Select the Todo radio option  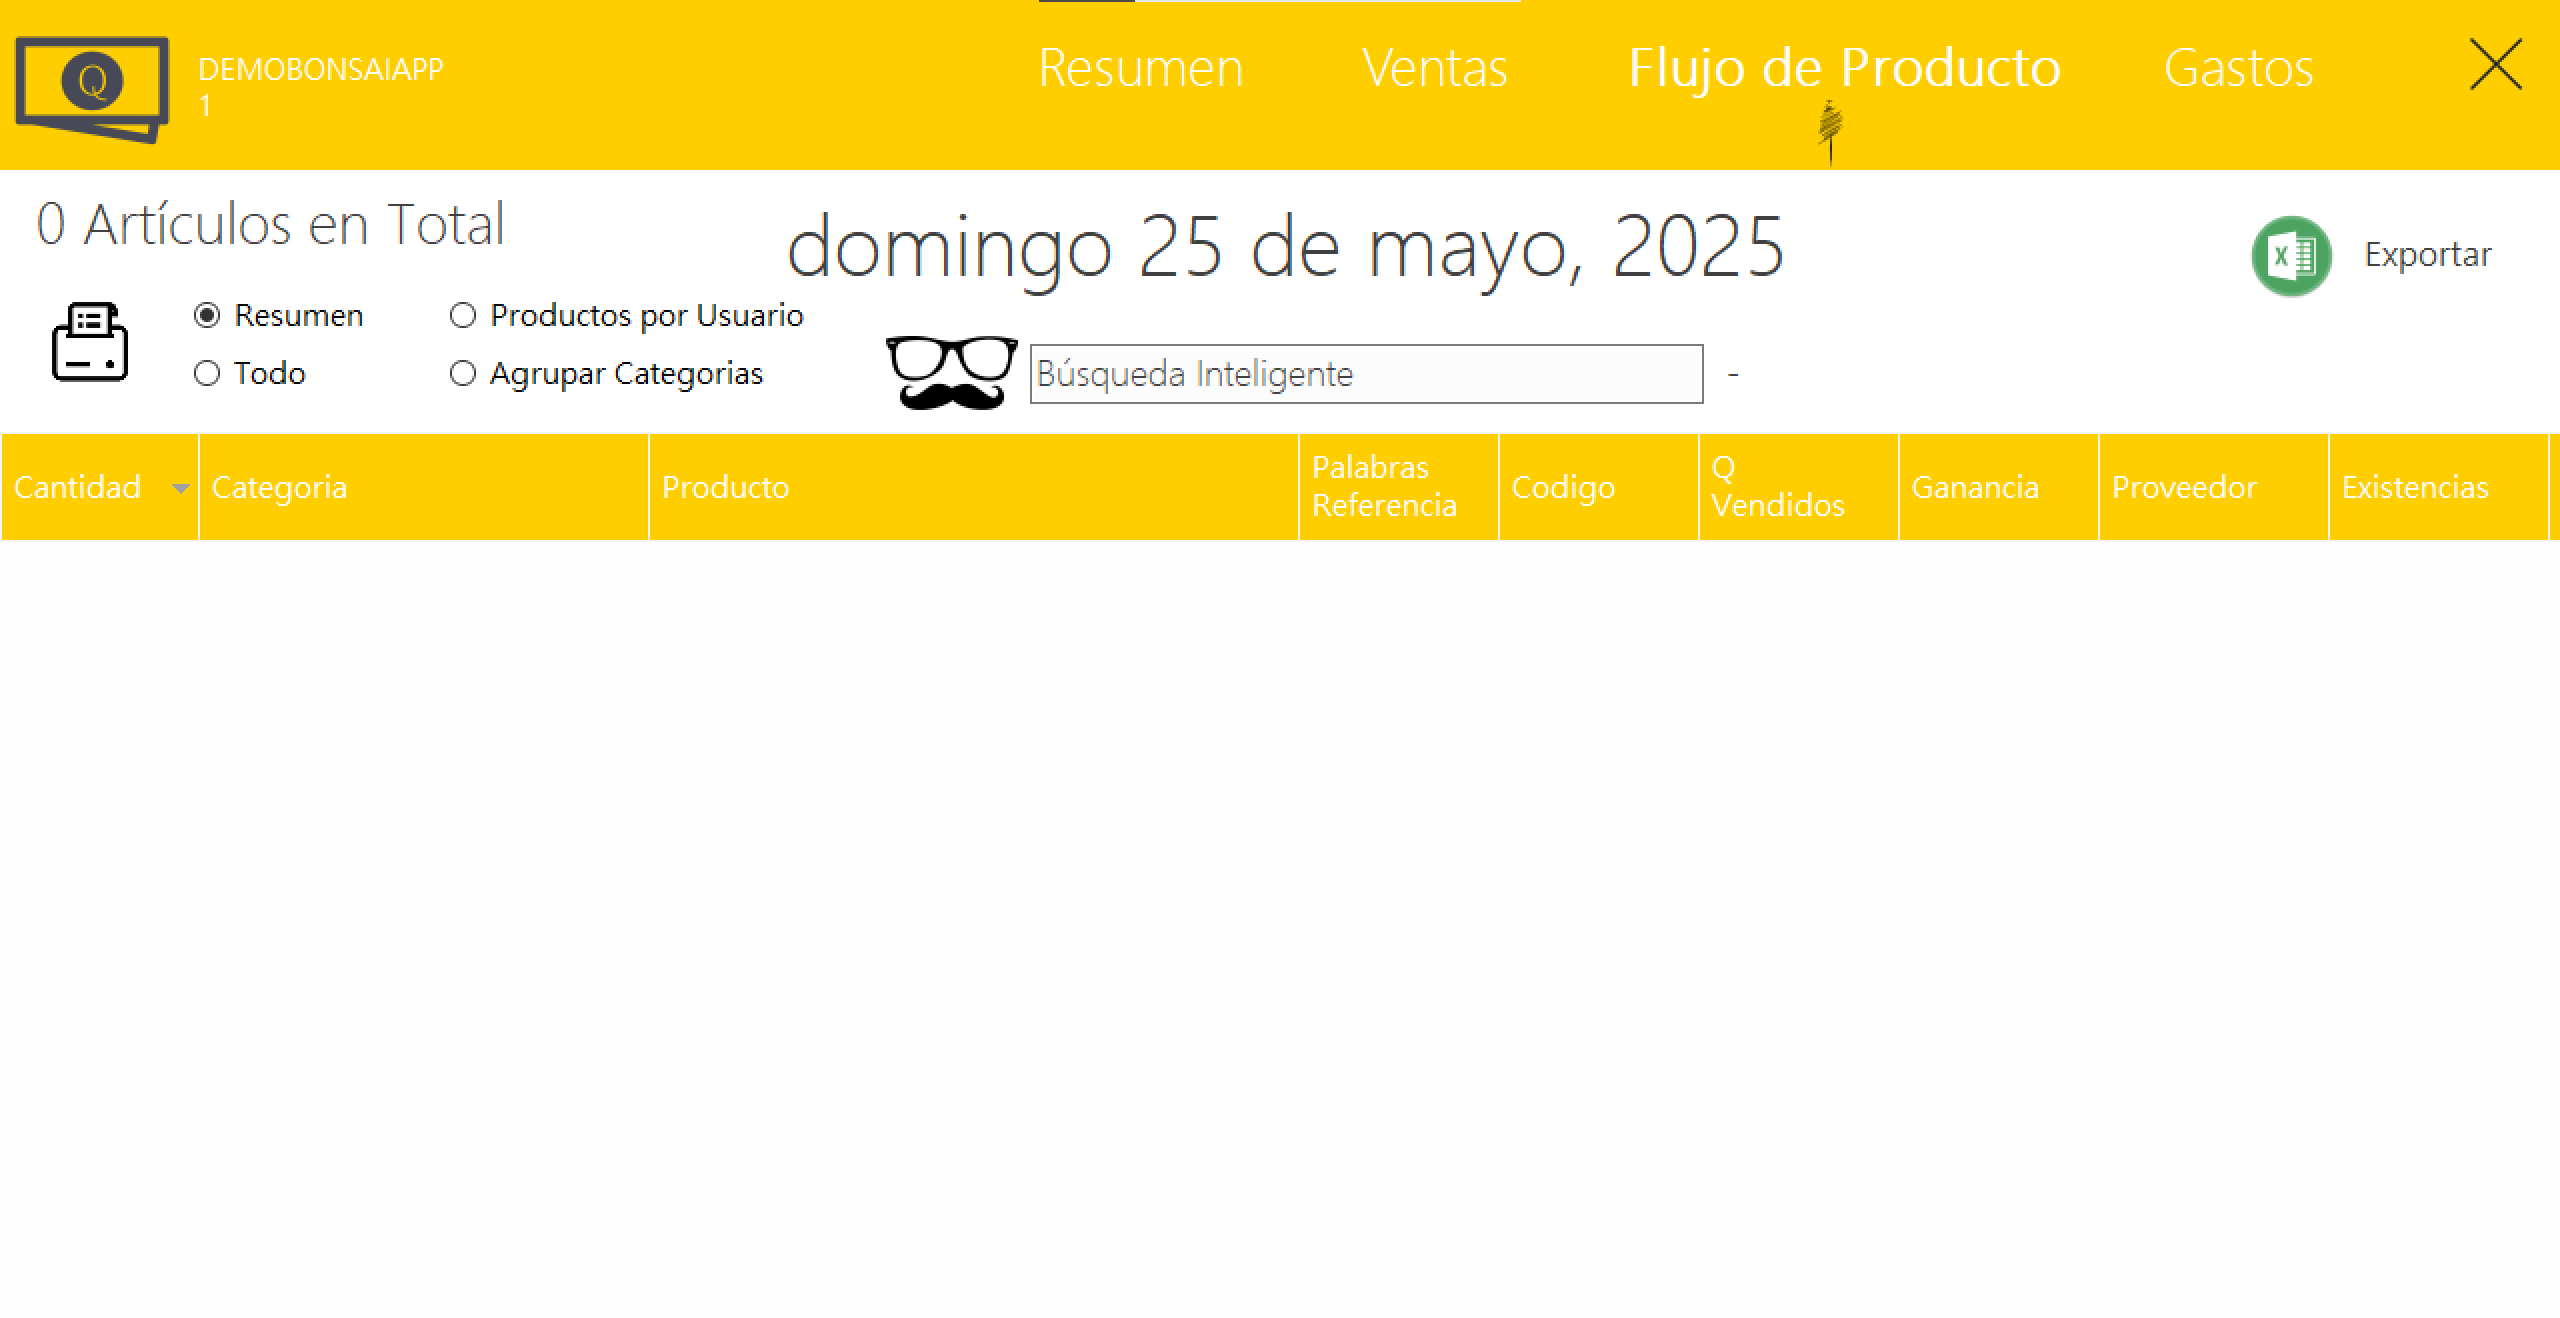[207, 374]
